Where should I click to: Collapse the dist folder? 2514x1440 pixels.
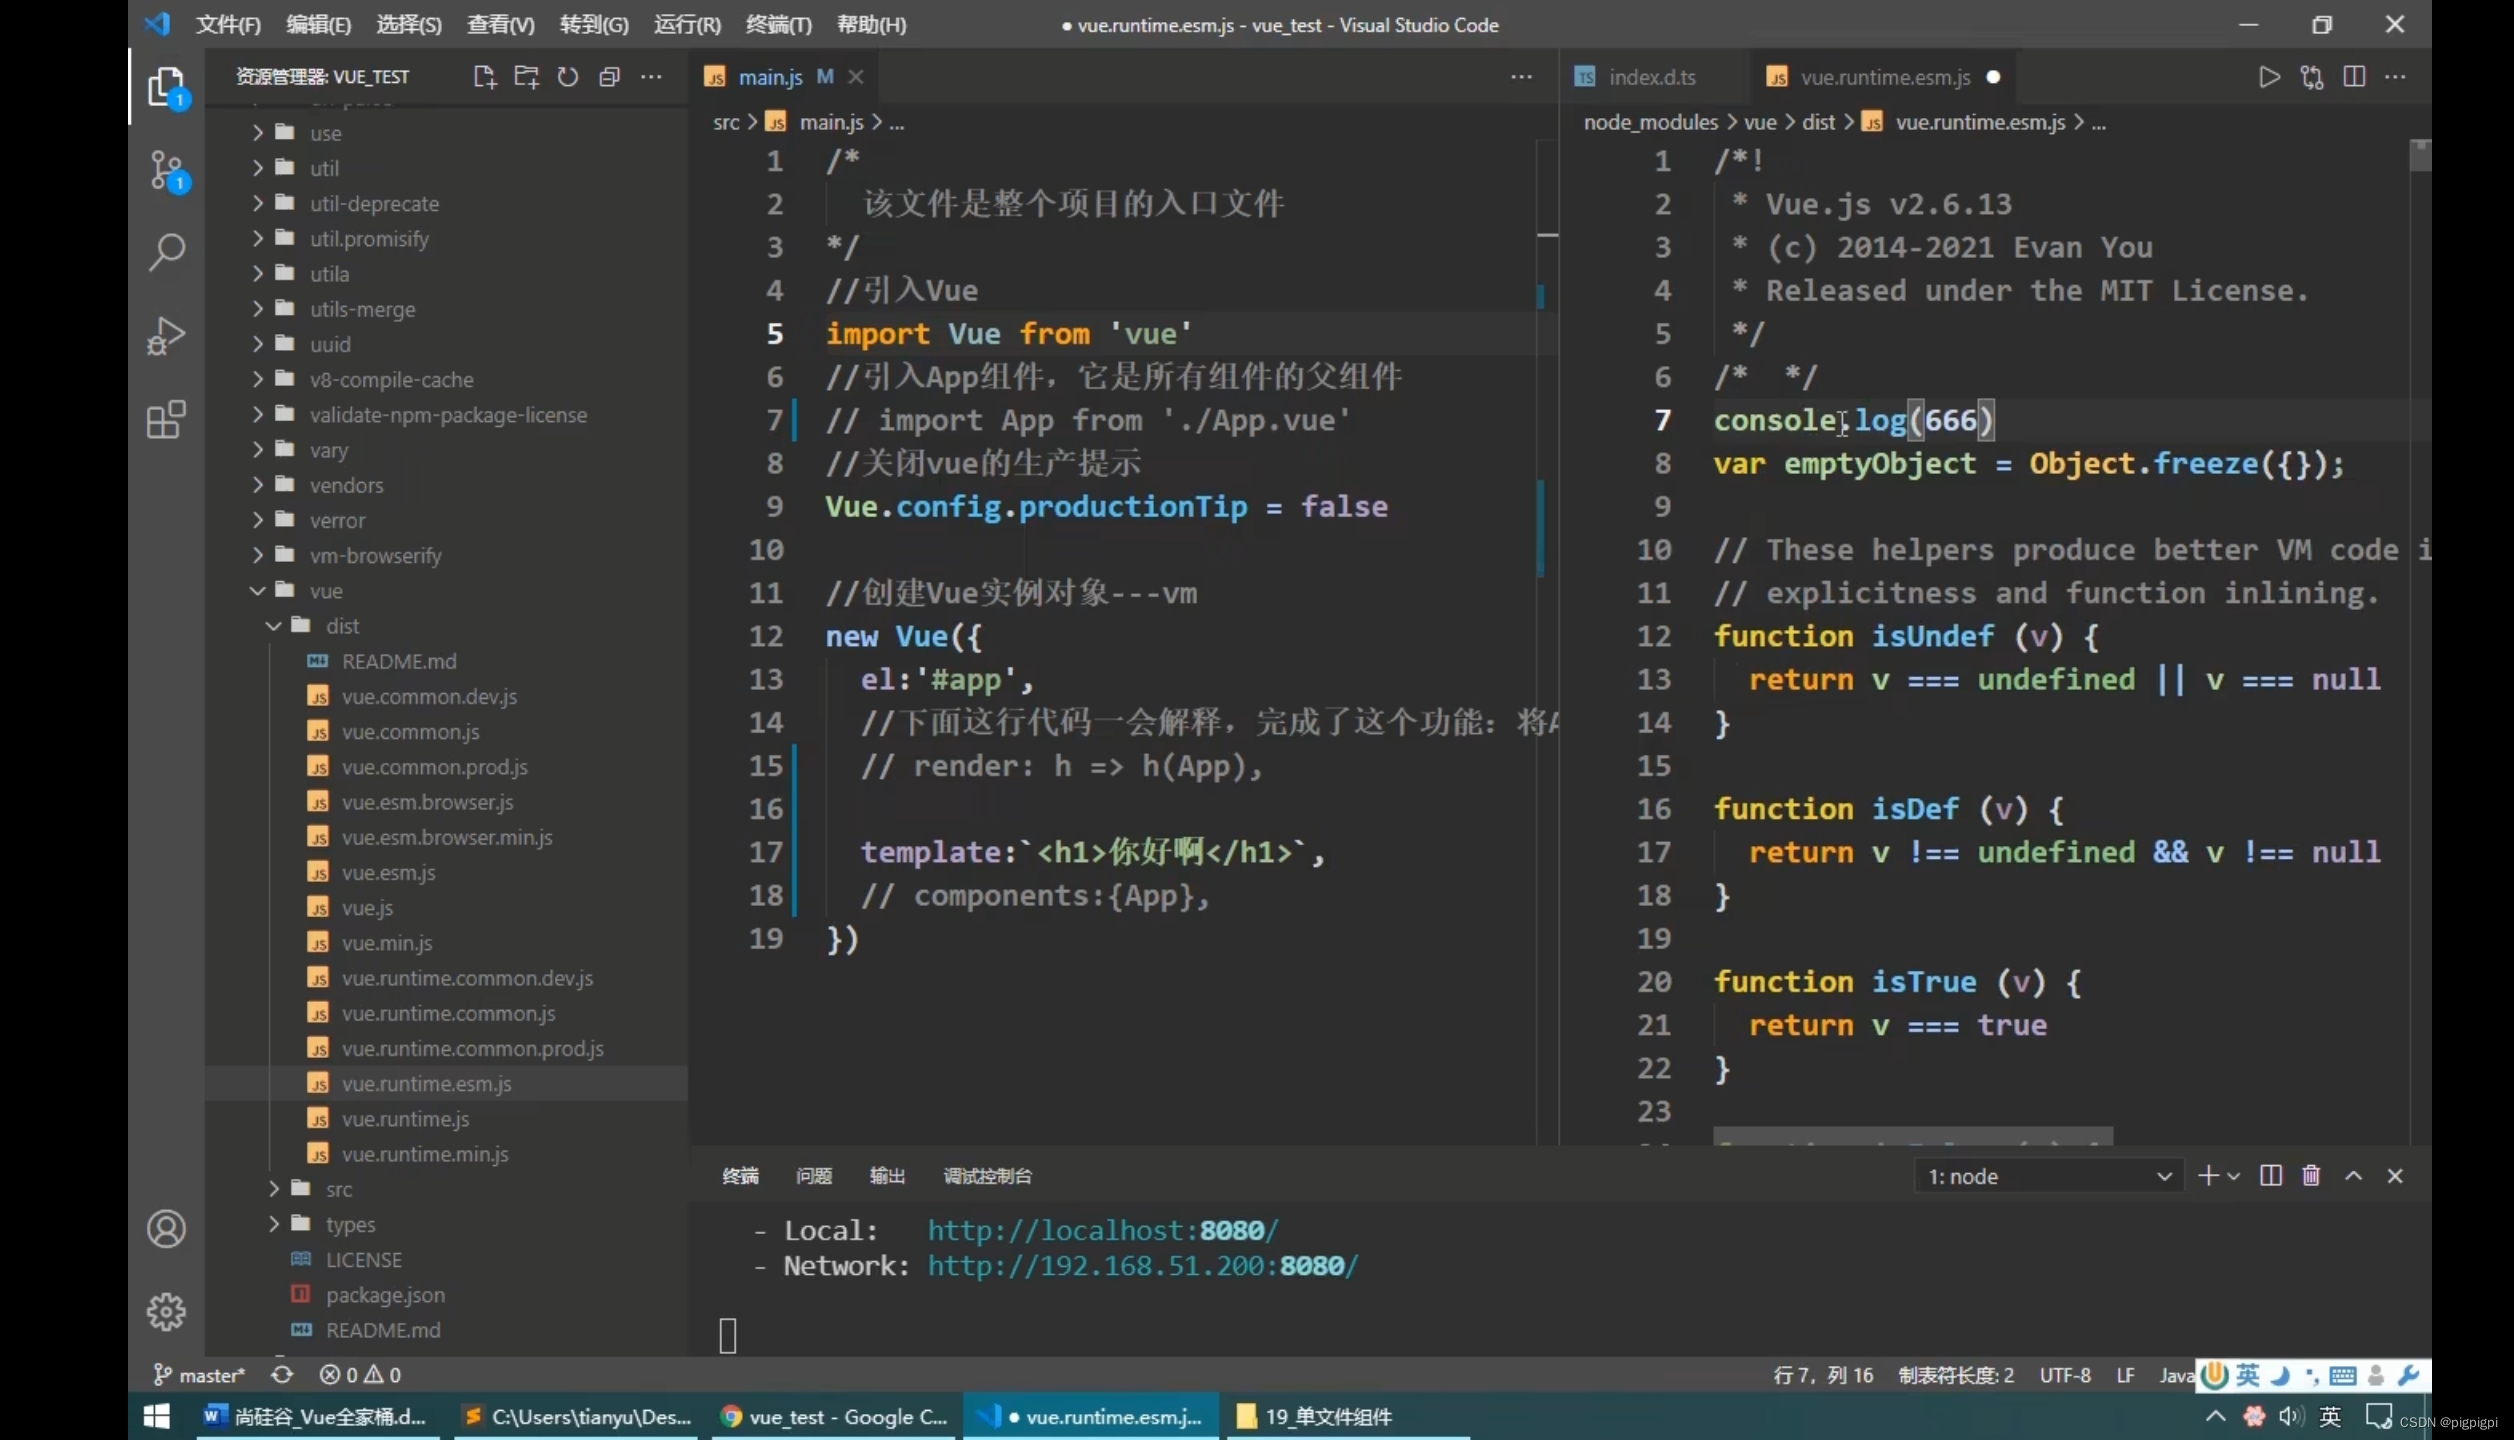pyautogui.click(x=274, y=626)
